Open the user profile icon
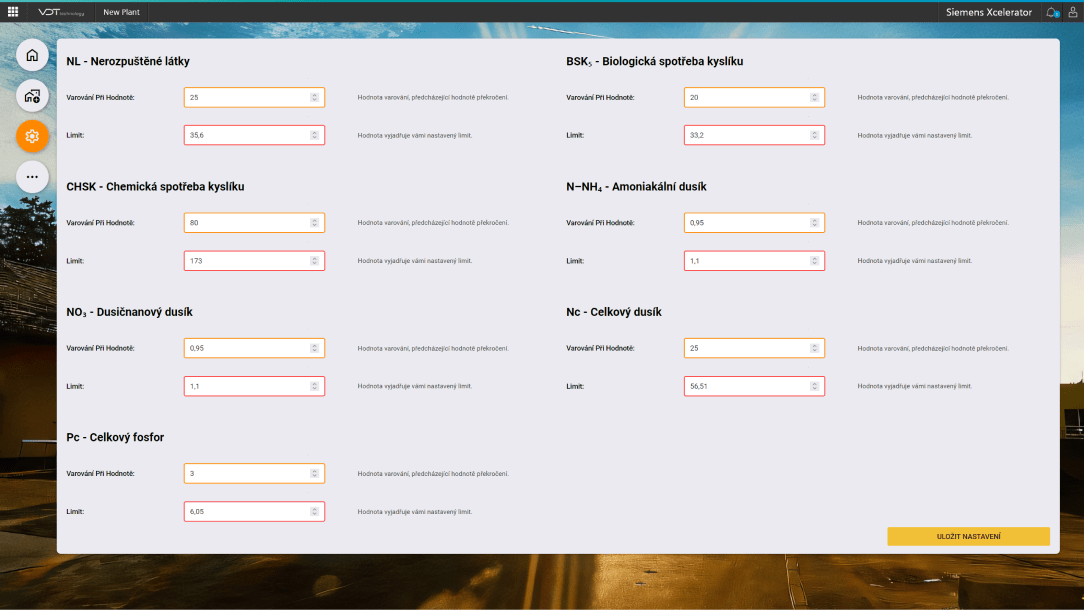This screenshot has height=610, width=1084. tap(1072, 12)
